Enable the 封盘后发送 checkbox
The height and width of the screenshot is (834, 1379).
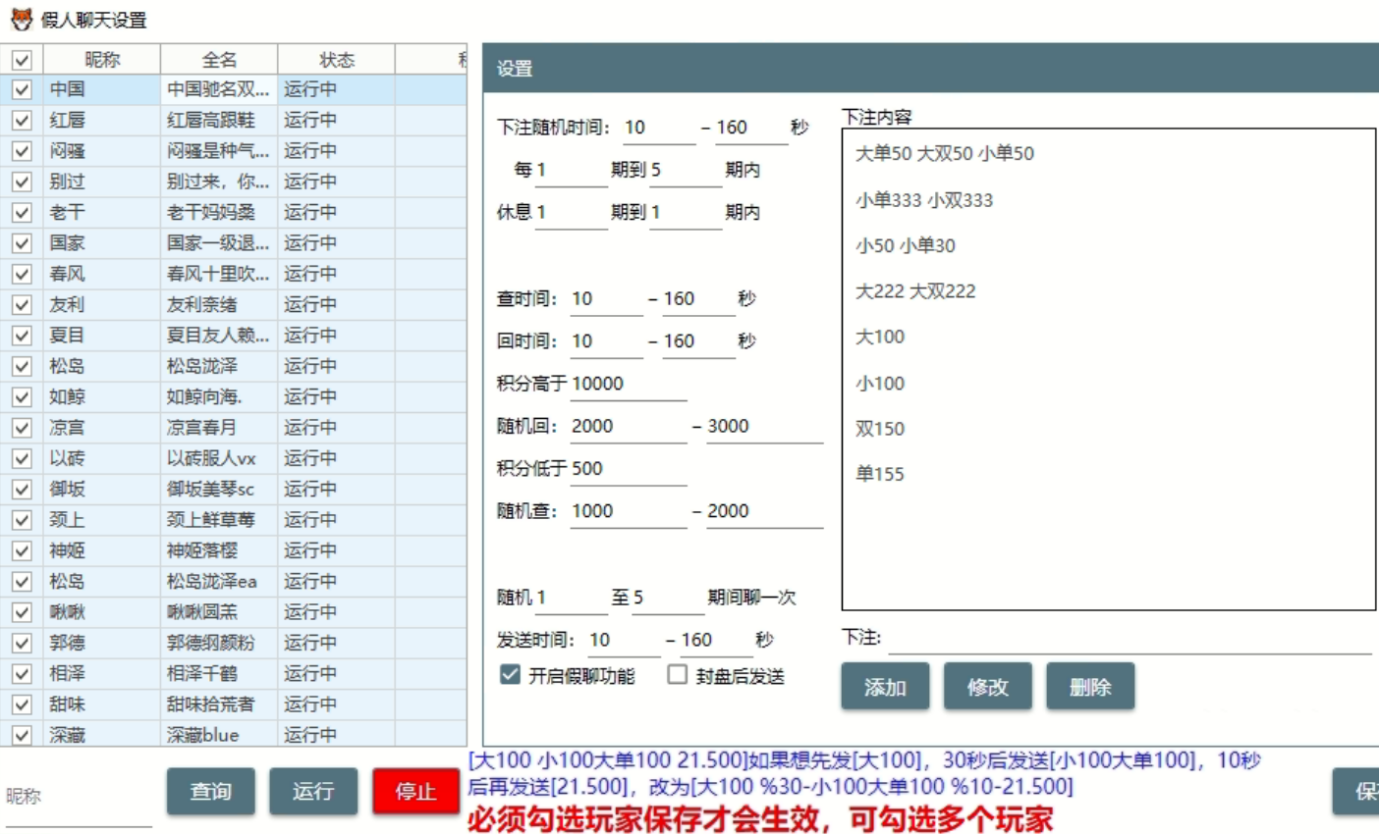(x=677, y=675)
